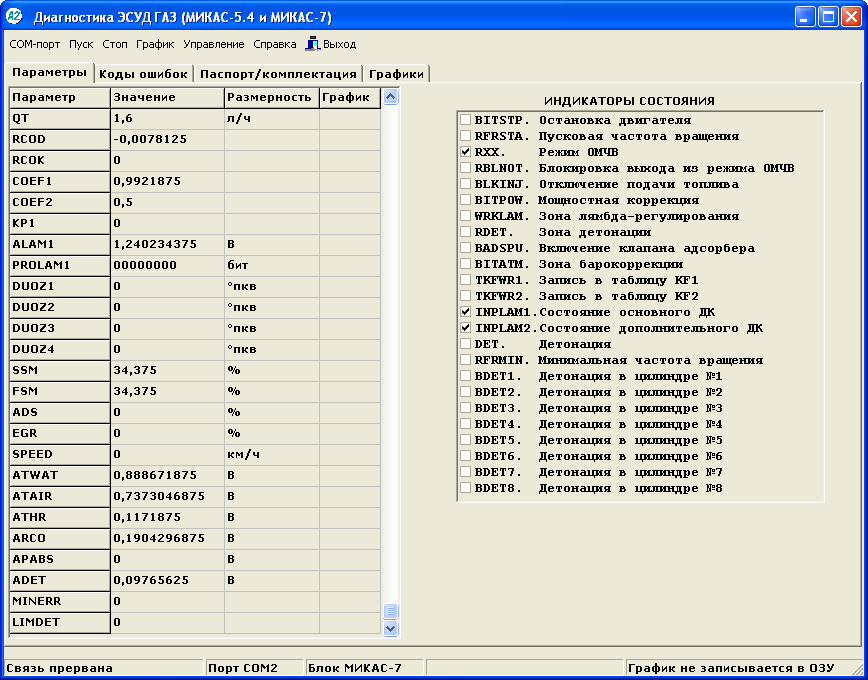Viewport: 868px width, 680px height.
Task: Check the WRKLAM lambda regulation checkbox
Action: (x=466, y=216)
